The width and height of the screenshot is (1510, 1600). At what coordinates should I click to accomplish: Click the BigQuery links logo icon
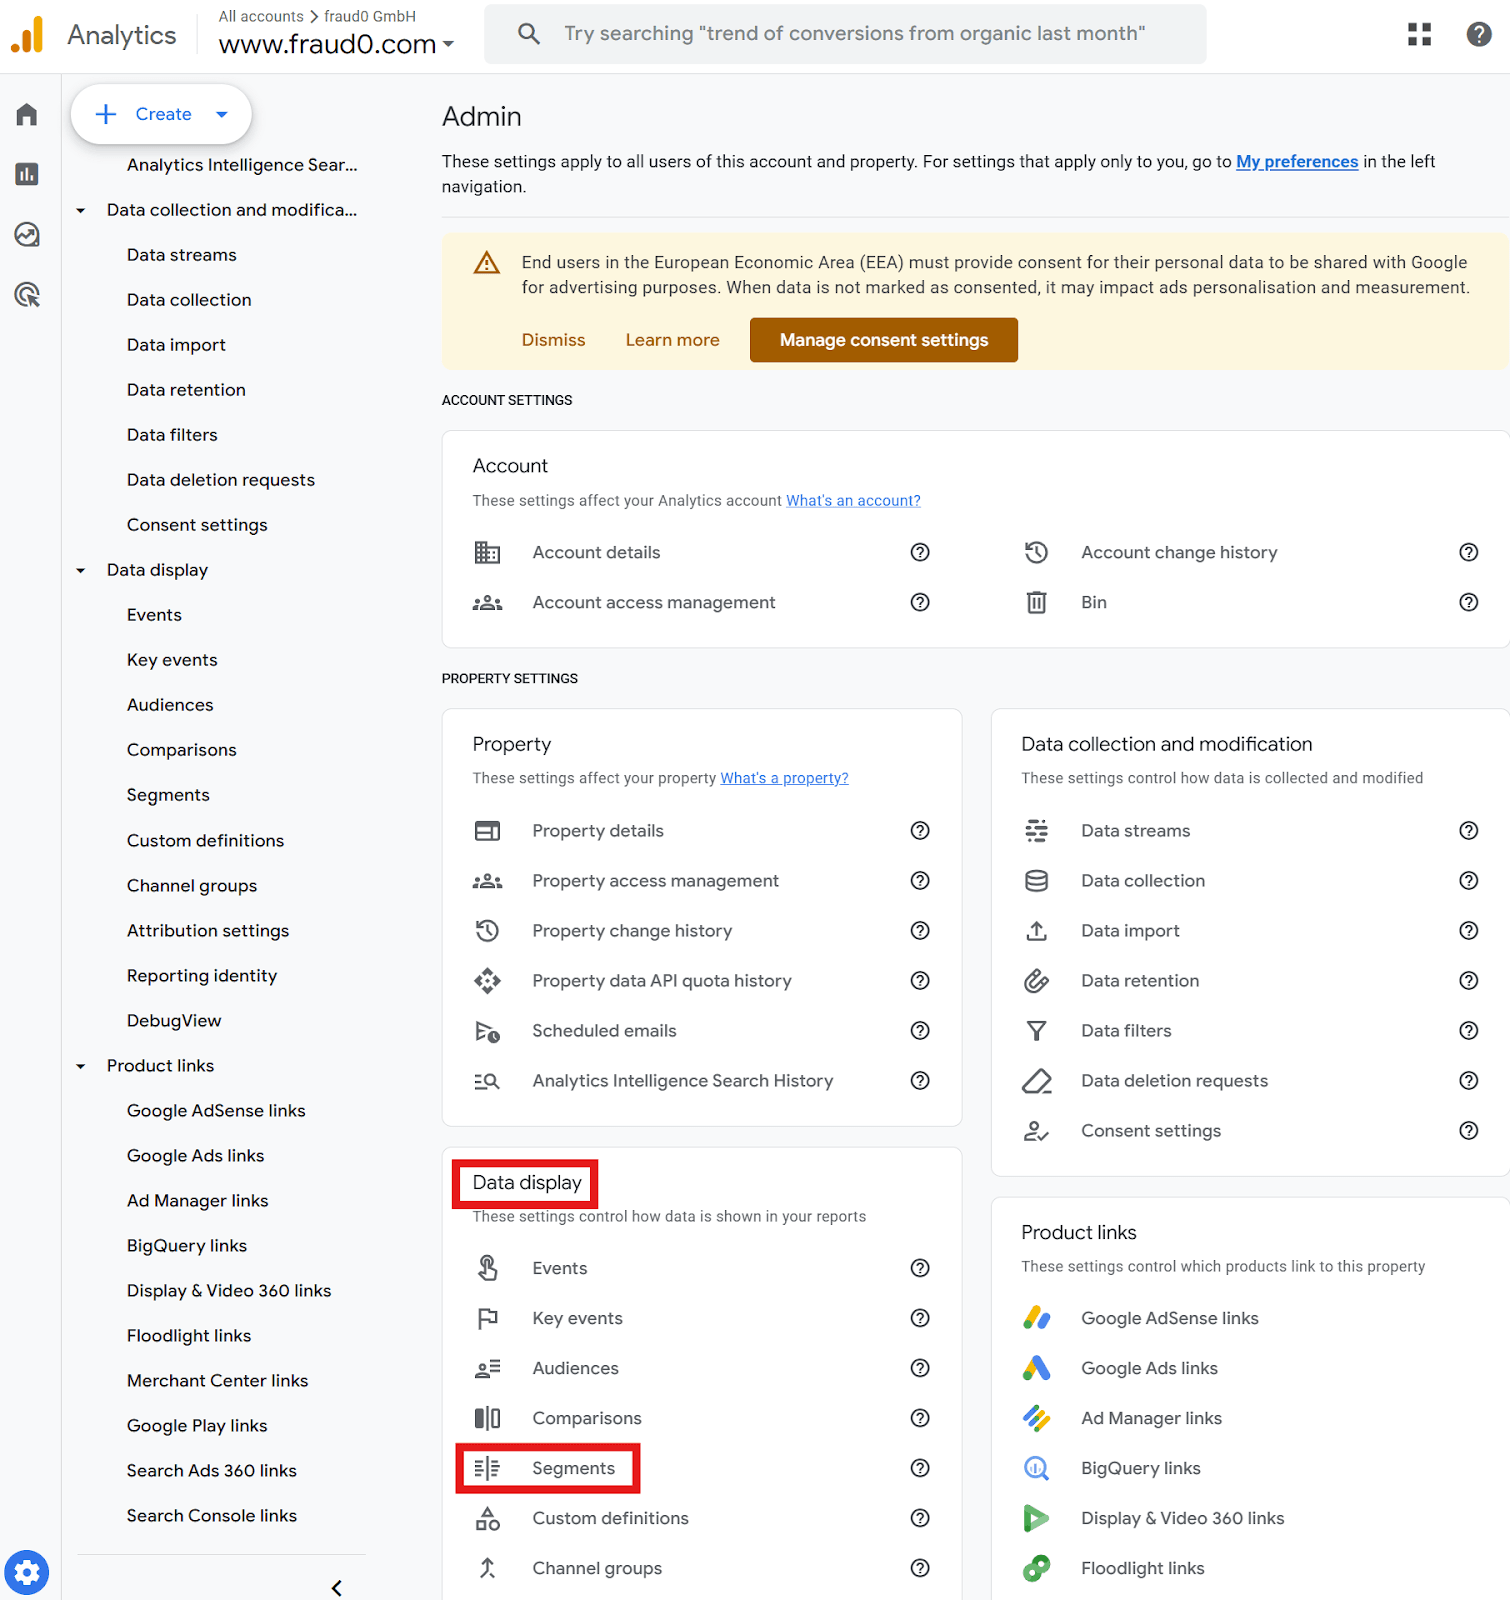1036,1468
